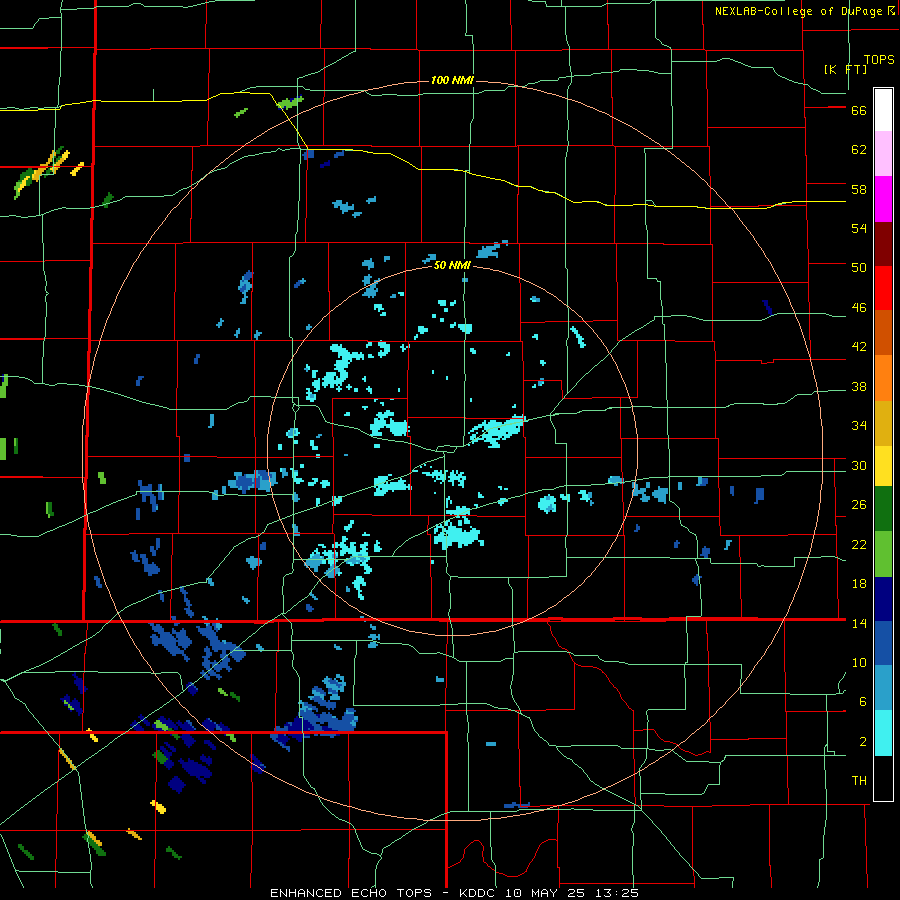
Task: Select the maroon legend swatch
Action: coord(883,244)
